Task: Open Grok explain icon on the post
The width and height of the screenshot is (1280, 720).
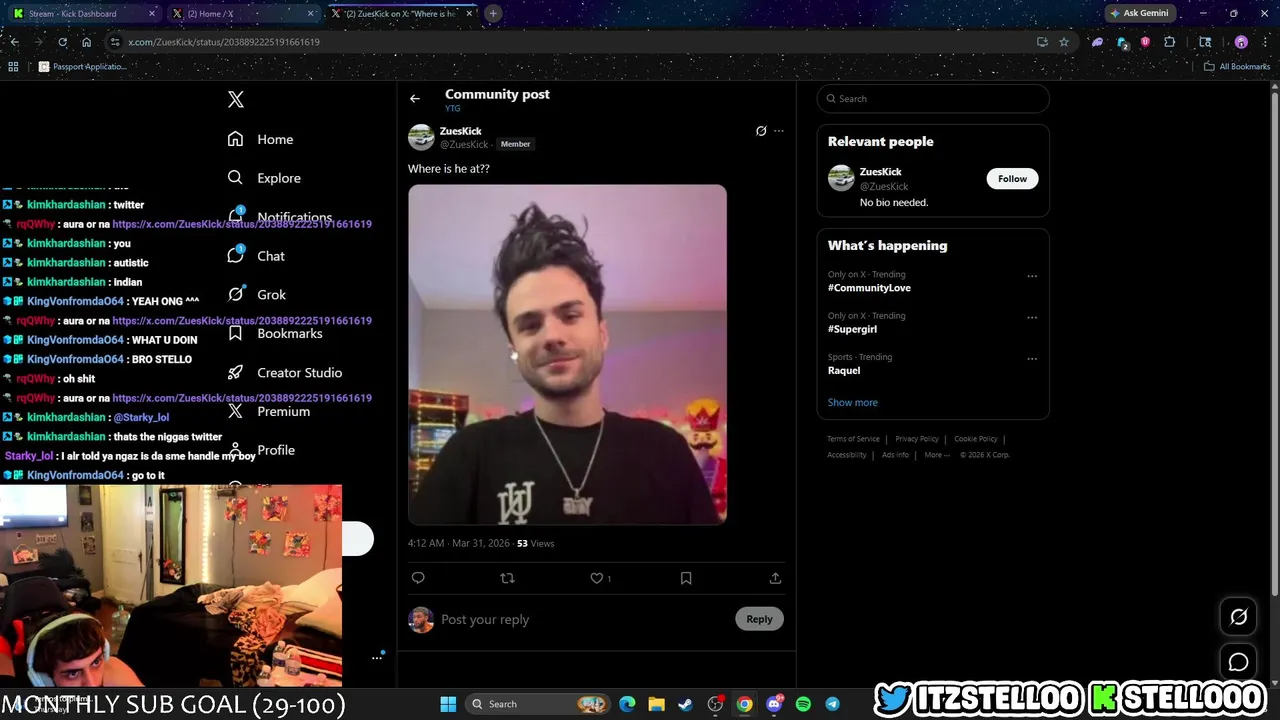Action: click(x=761, y=131)
